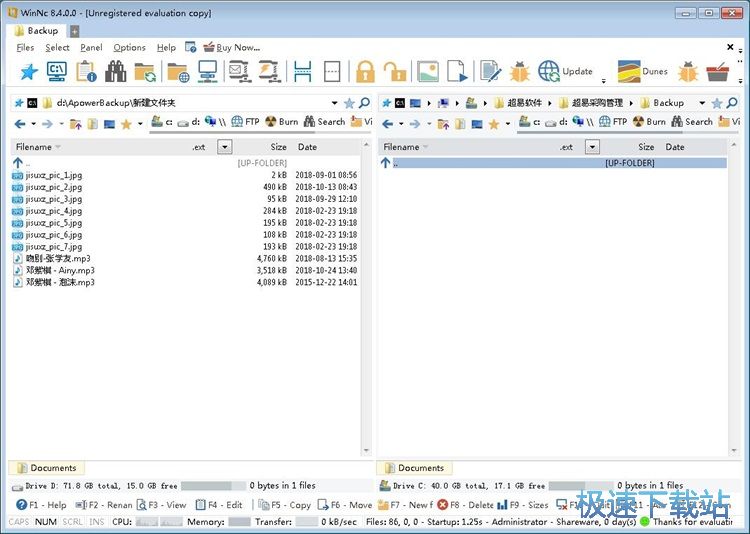Click the blue star favorites toolbar icon
This screenshot has height=534, width=750.
[29, 71]
